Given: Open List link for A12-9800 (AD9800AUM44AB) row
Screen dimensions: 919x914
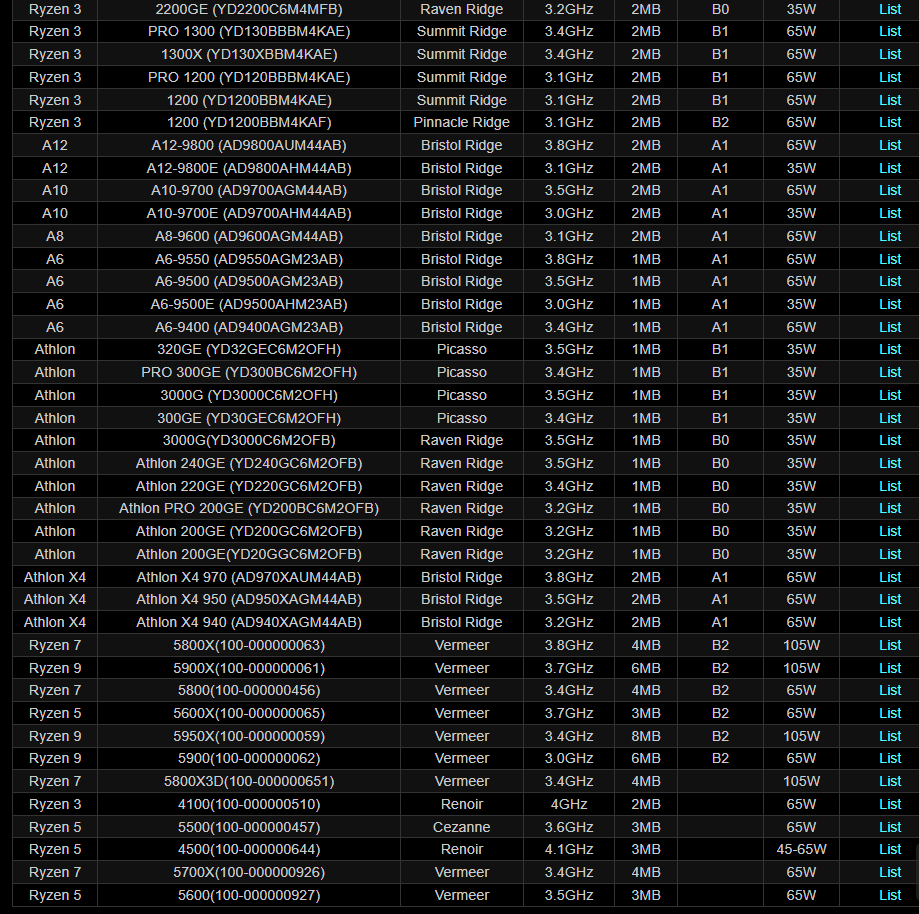Looking at the screenshot, I should point(890,145).
